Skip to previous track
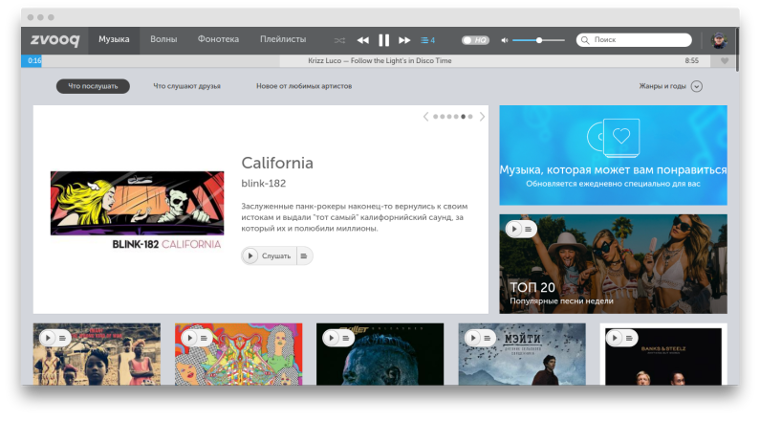The height and width of the screenshot is (422, 760). point(363,40)
